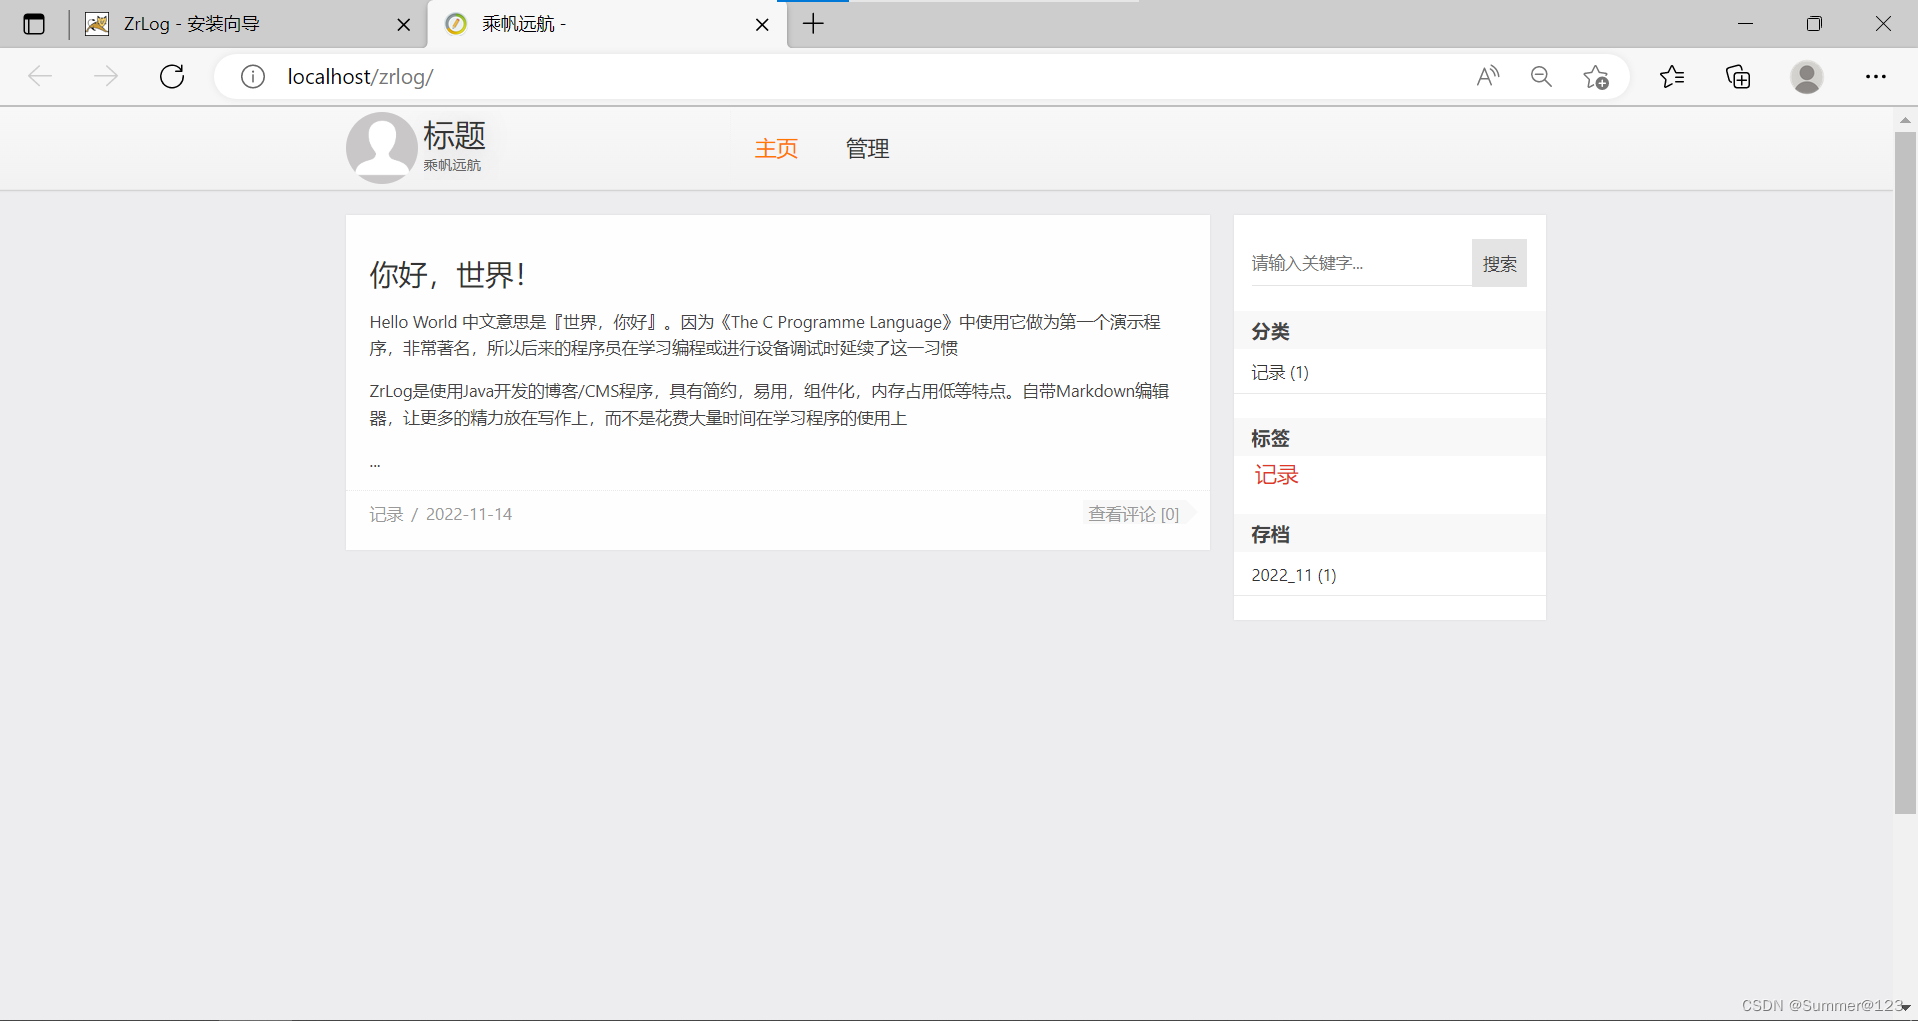This screenshot has height=1021, width=1918.
Task: Click the page vertical scrollbar thumb
Action: 1905,473
